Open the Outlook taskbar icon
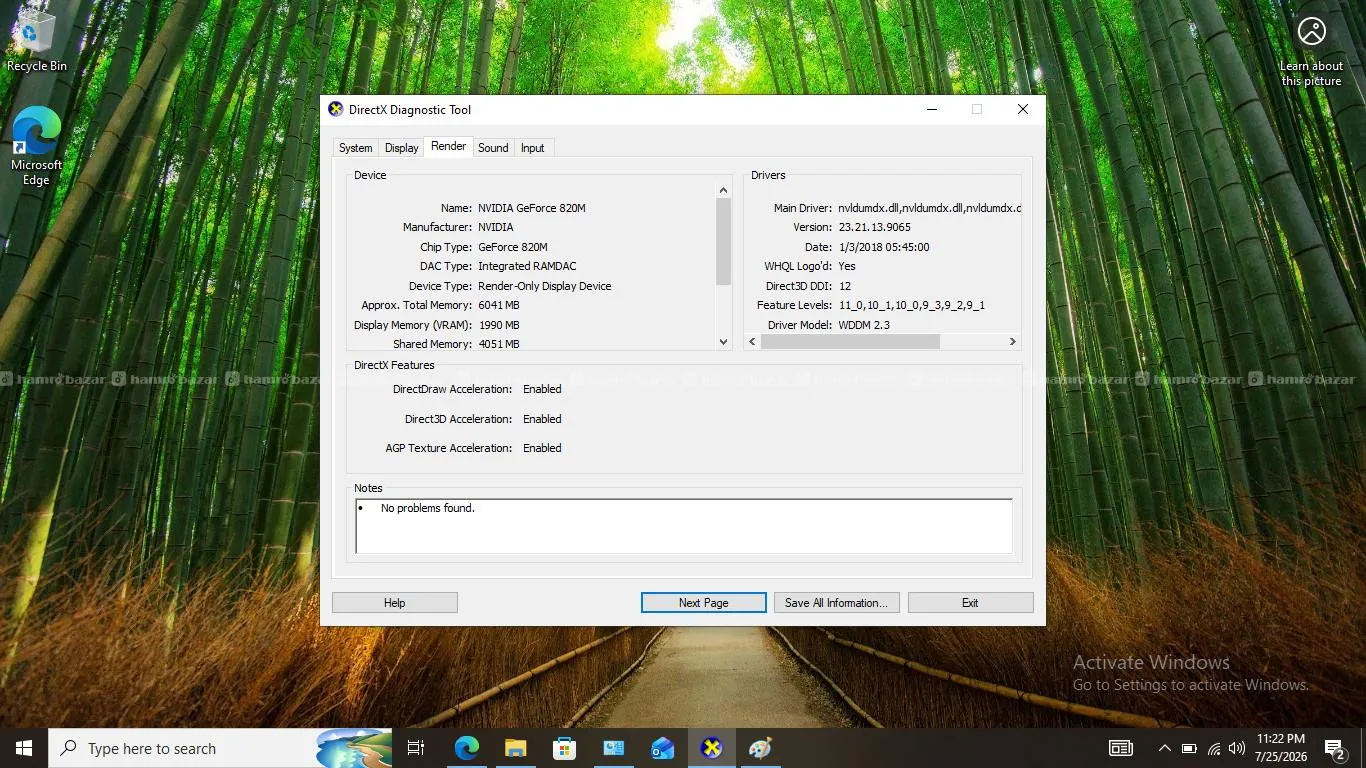 tap(662, 748)
